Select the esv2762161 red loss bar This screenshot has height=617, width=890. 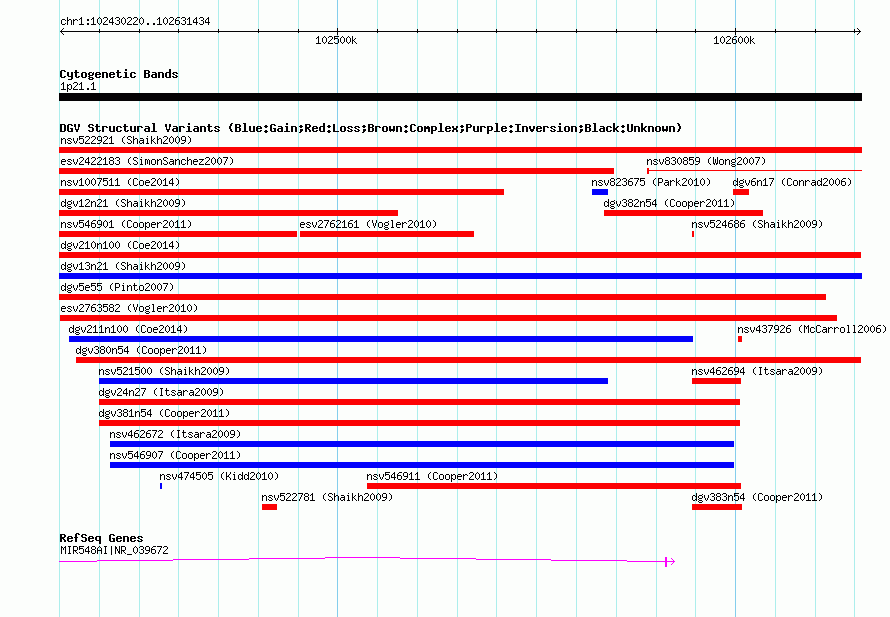coord(387,234)
